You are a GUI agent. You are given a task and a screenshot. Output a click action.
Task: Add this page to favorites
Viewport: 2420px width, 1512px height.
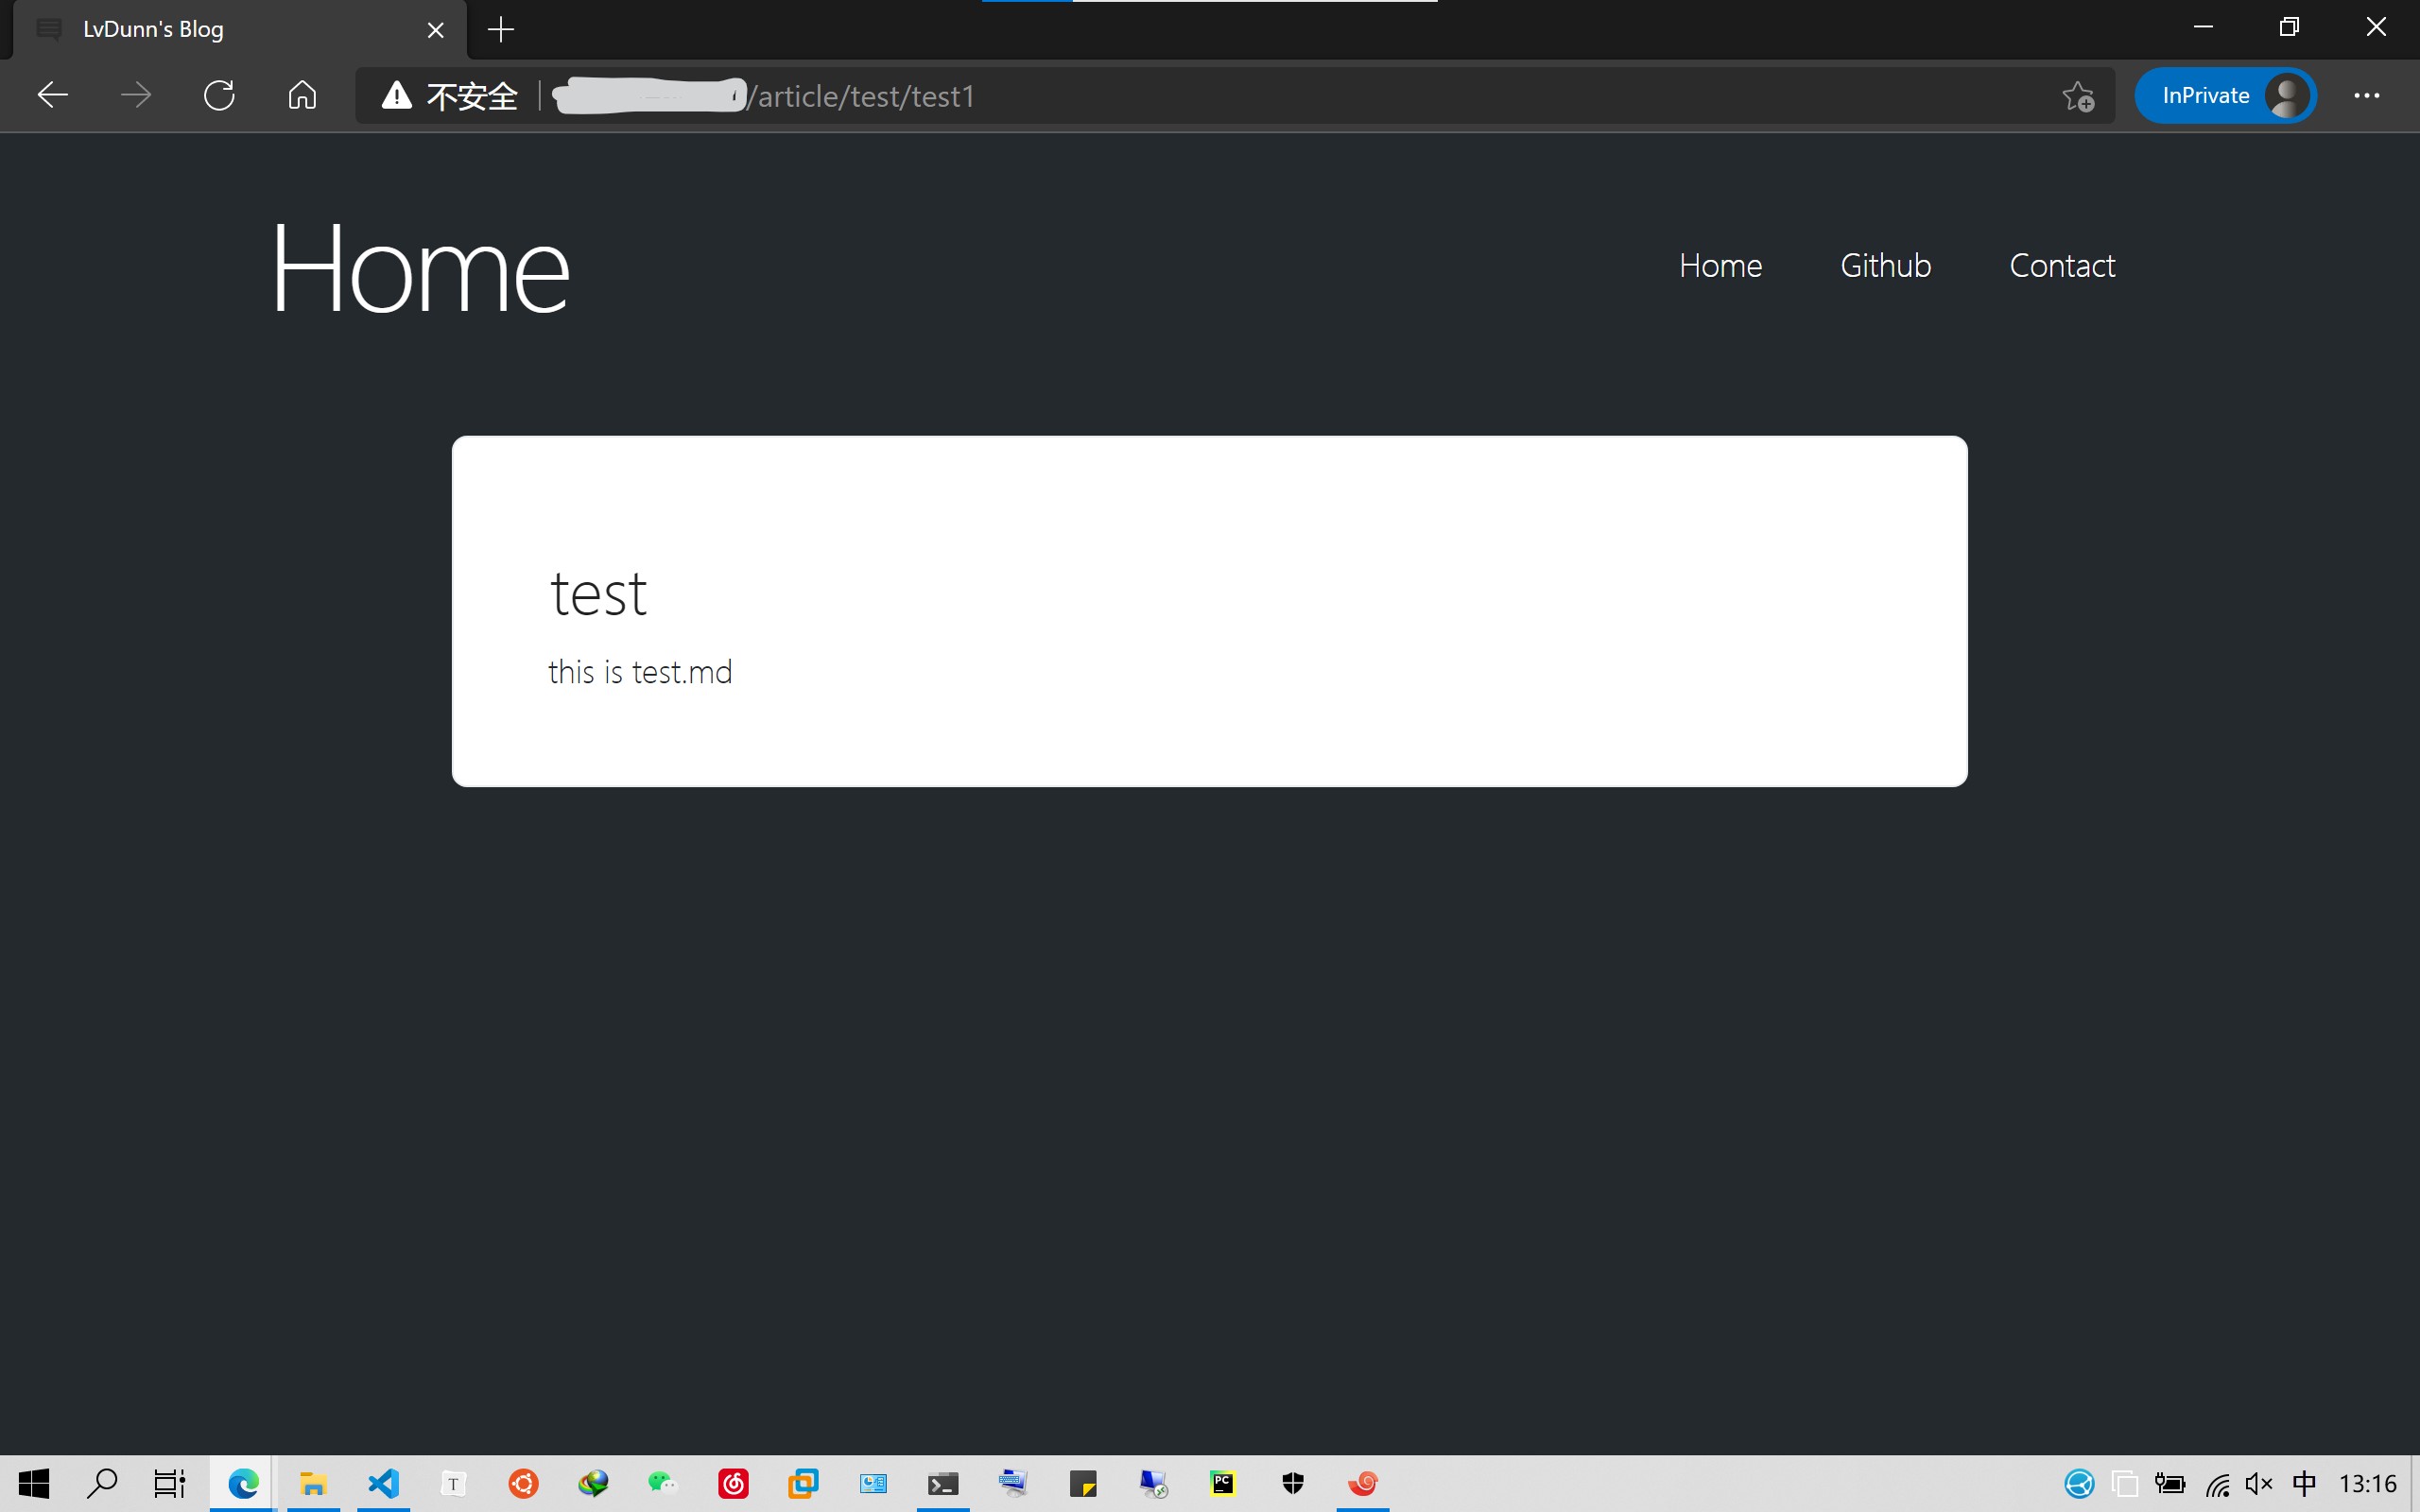pyautogui.click(x=2077, y=96)
